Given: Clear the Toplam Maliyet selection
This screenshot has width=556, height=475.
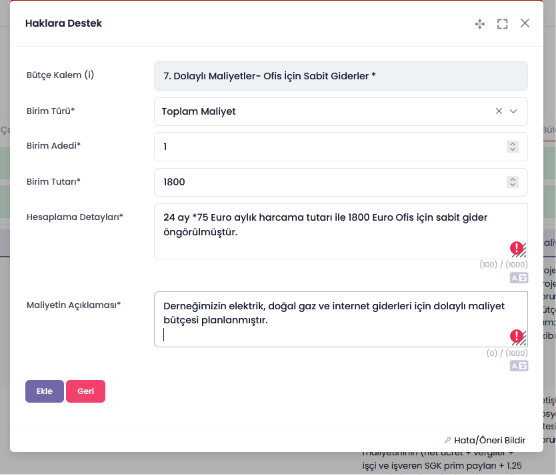Looking at the screenshot, I should coord(499,111).
